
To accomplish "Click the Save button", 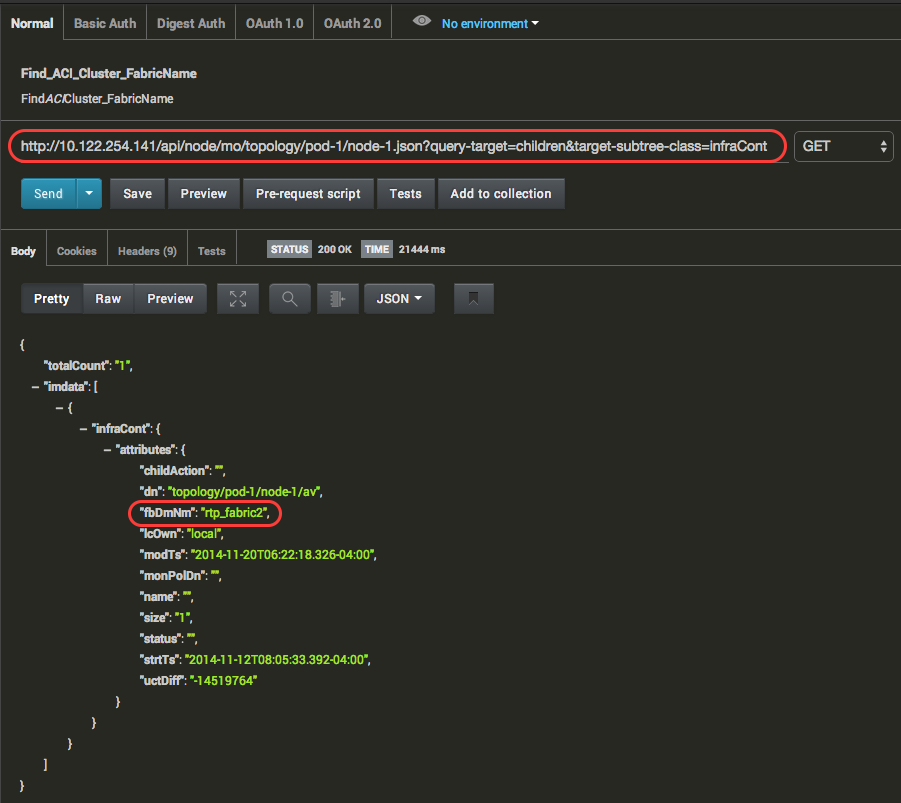I will pos(137,194).
